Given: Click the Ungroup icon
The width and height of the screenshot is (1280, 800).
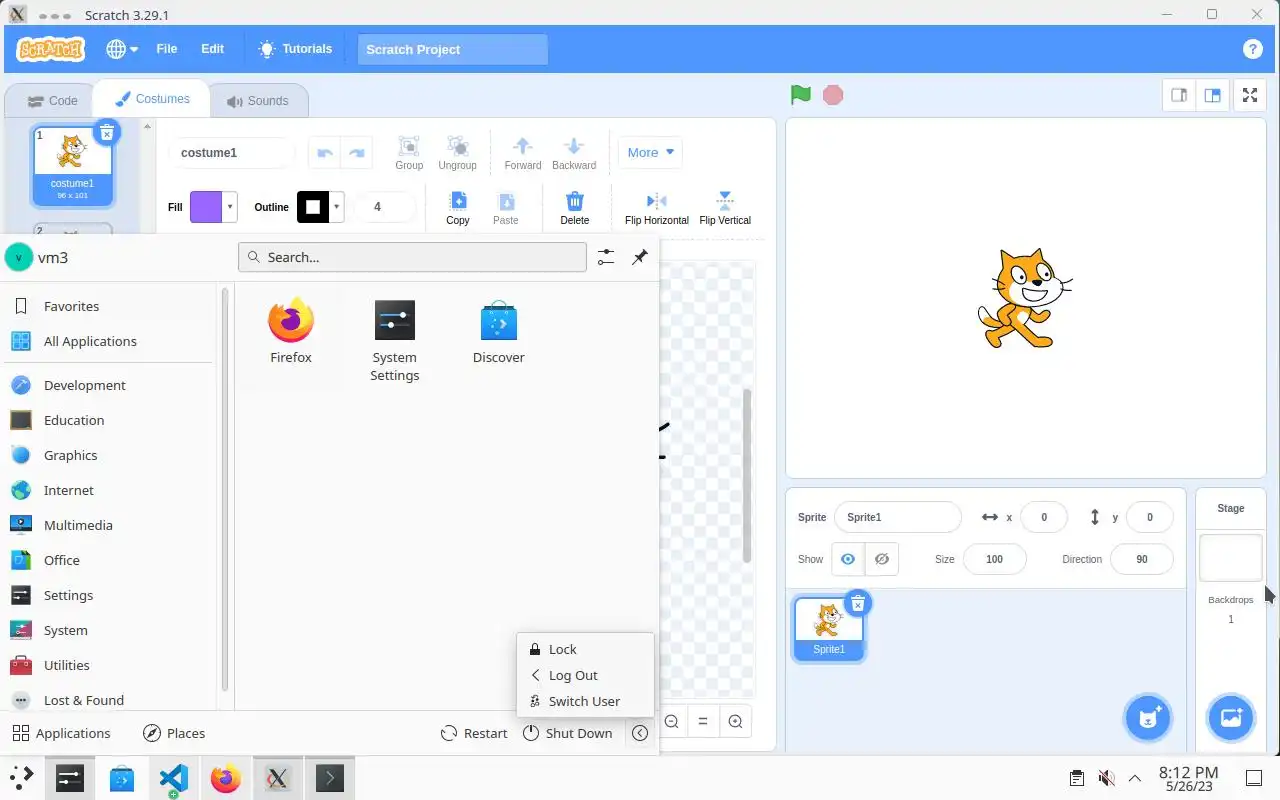Looking at the screenshot, I should coord(457,153).
